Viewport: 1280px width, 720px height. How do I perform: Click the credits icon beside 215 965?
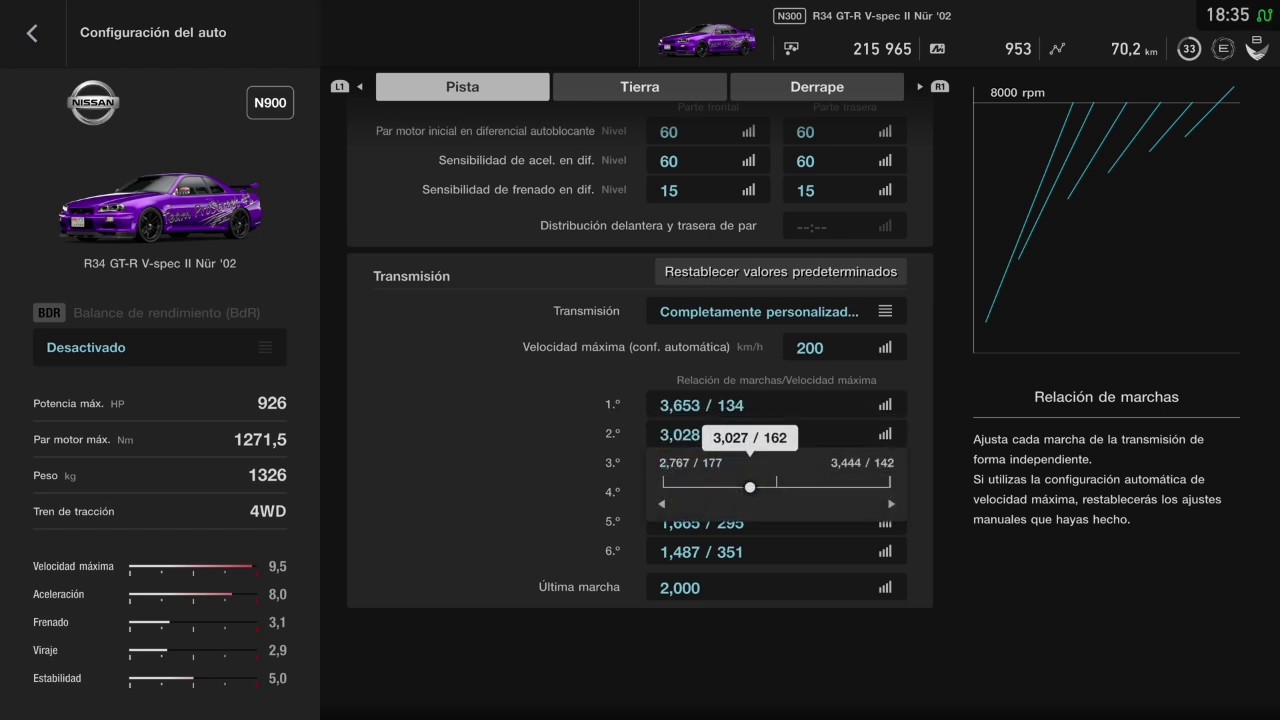[791, 48]
